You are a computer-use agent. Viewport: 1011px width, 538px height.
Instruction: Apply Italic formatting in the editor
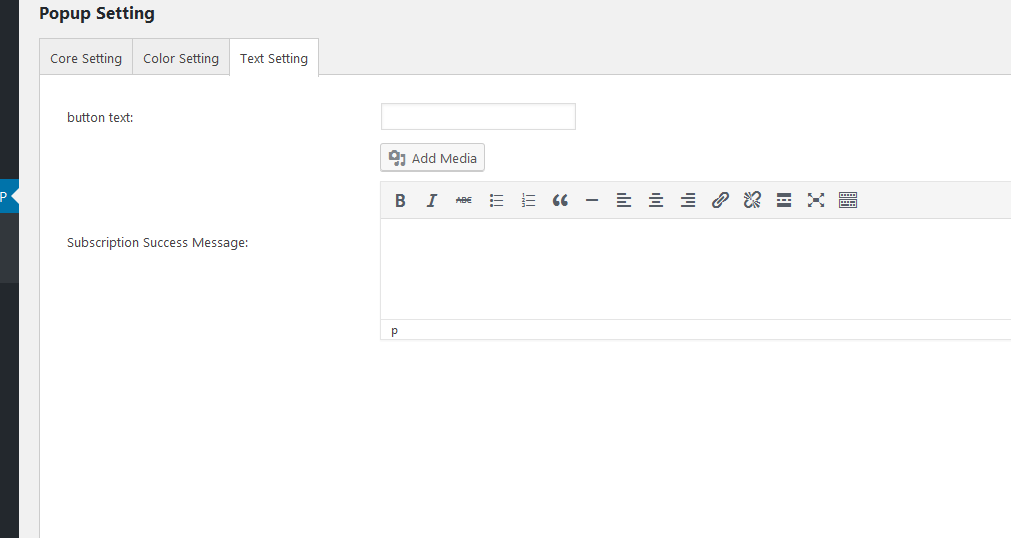tap(432, 201)
